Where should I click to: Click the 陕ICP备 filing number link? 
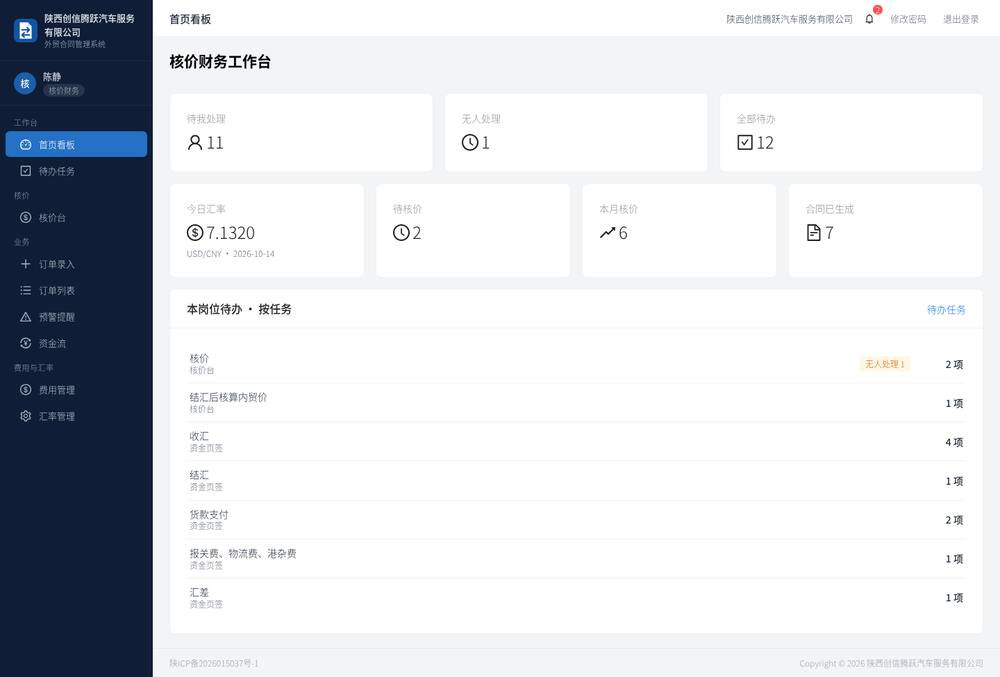[214, 664]
